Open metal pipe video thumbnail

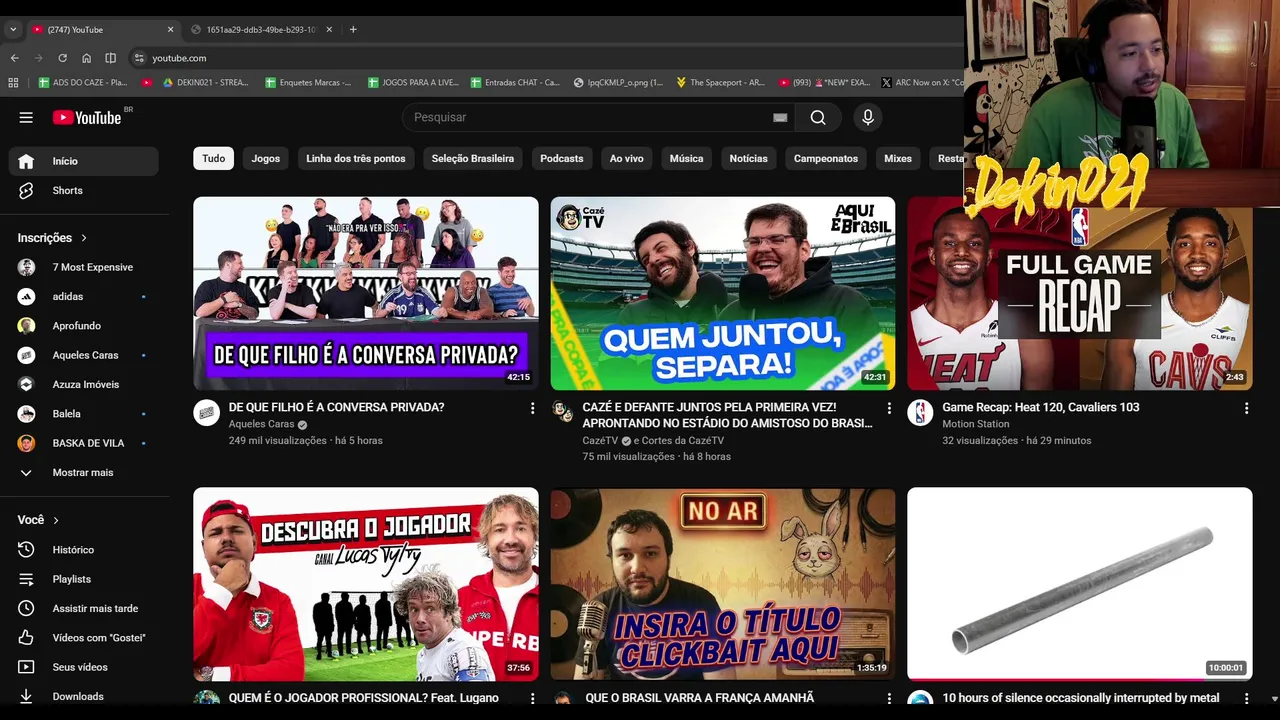[x=1080, y=584]
